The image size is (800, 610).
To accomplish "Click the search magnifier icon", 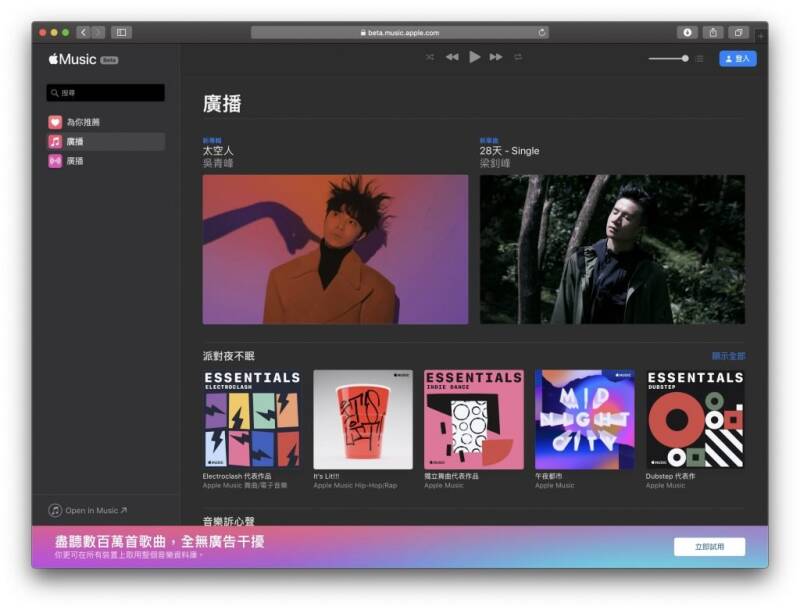I will 55,93.
